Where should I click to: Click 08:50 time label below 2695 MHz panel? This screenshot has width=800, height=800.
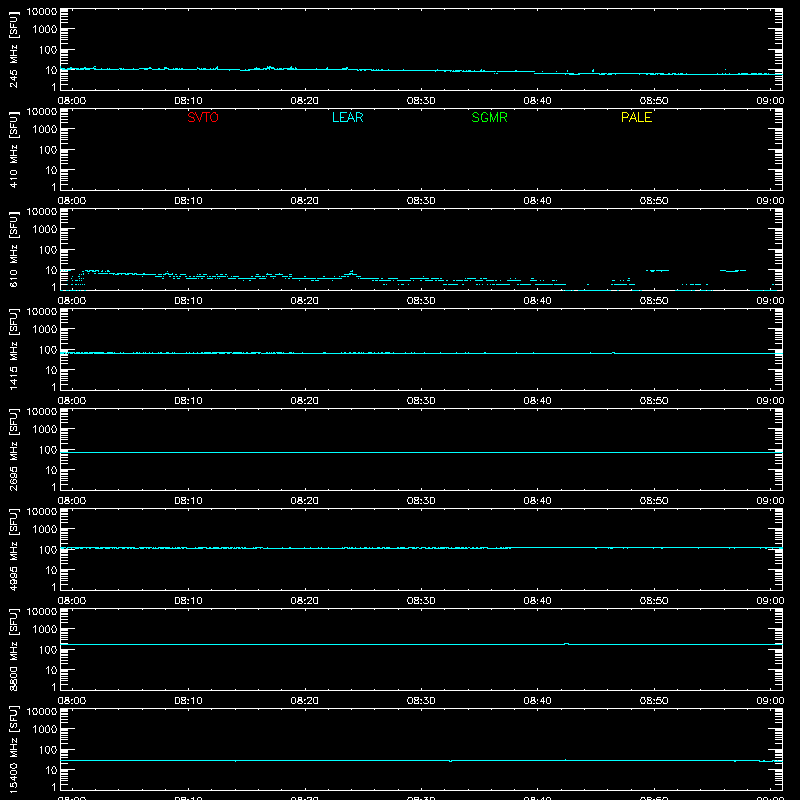(x=654, y=501)
